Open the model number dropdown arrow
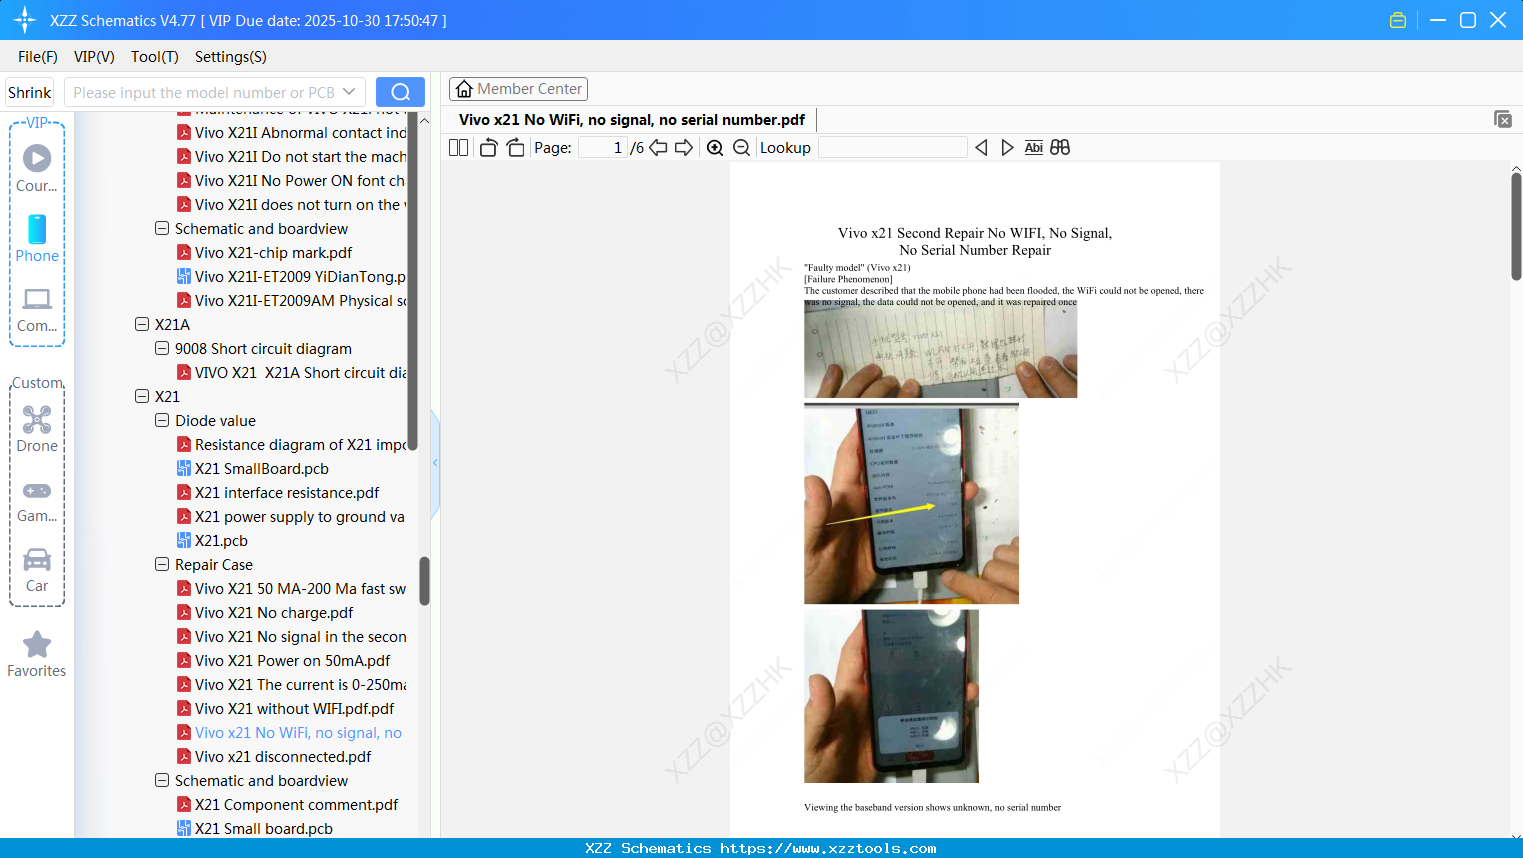The height and width of the screenshot is (858, 1523). 349,92
